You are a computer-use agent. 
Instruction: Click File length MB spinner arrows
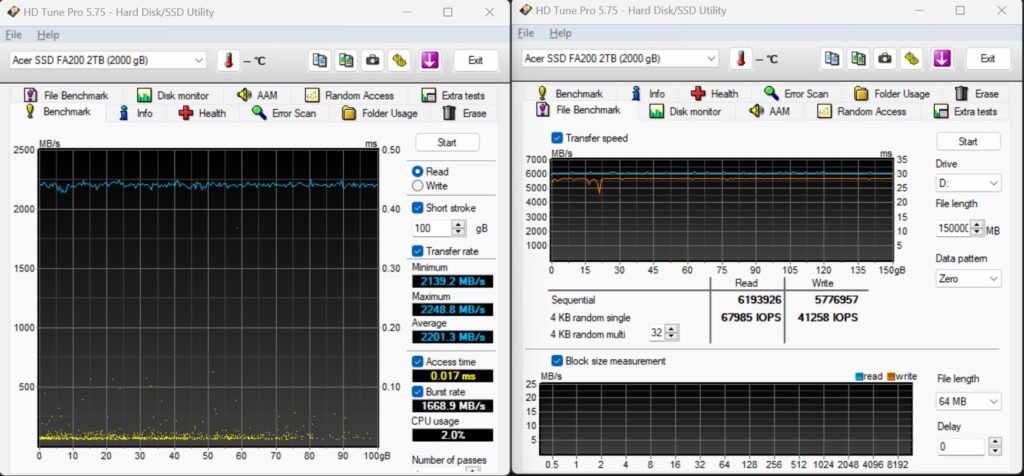tap(977, 229)
